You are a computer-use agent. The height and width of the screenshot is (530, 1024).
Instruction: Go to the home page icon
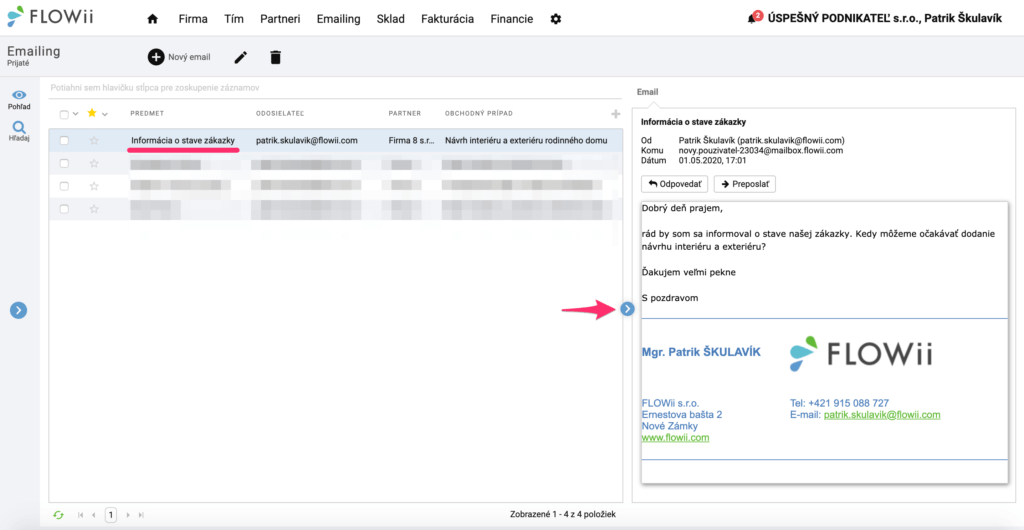[x=153, y=19]
